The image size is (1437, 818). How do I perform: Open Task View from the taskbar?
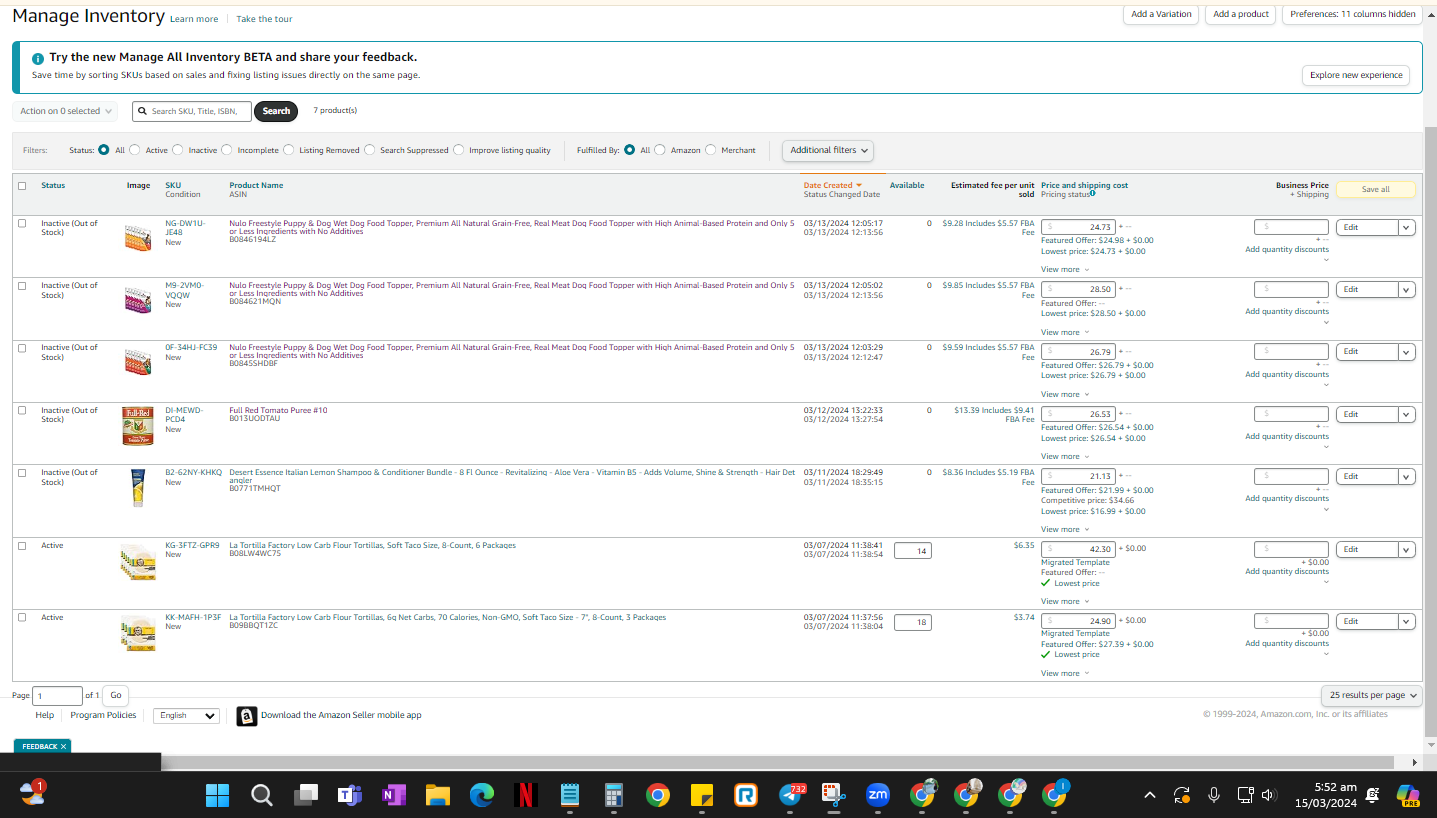coord(305,795)
